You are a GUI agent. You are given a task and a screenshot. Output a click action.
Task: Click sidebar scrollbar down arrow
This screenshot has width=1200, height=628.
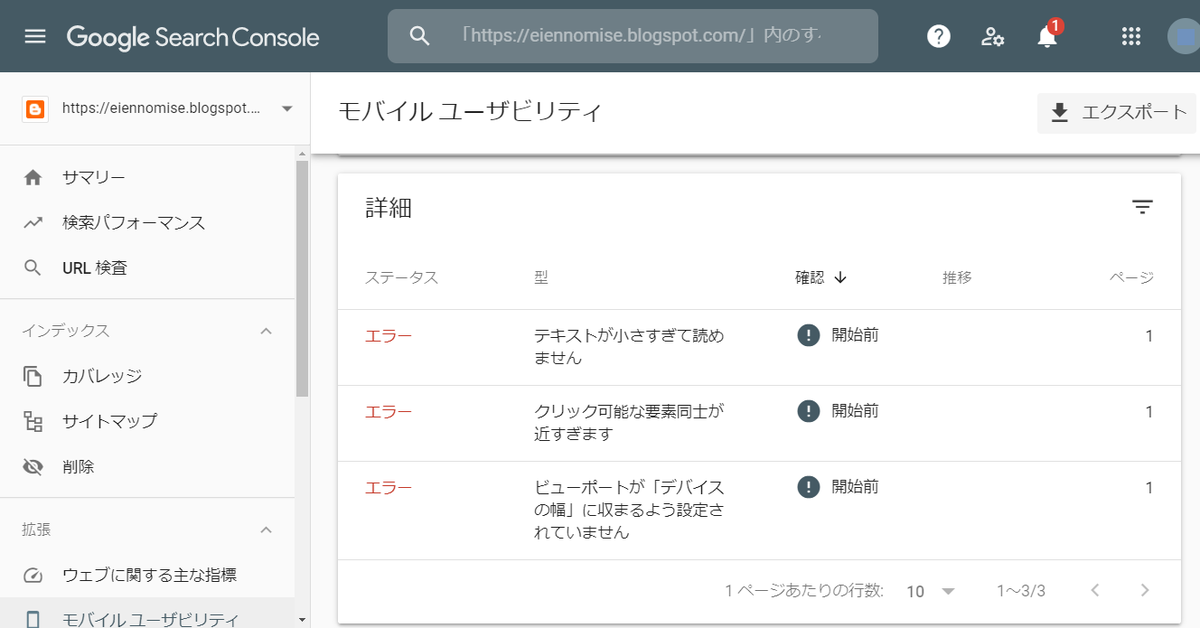pos(302,620)
